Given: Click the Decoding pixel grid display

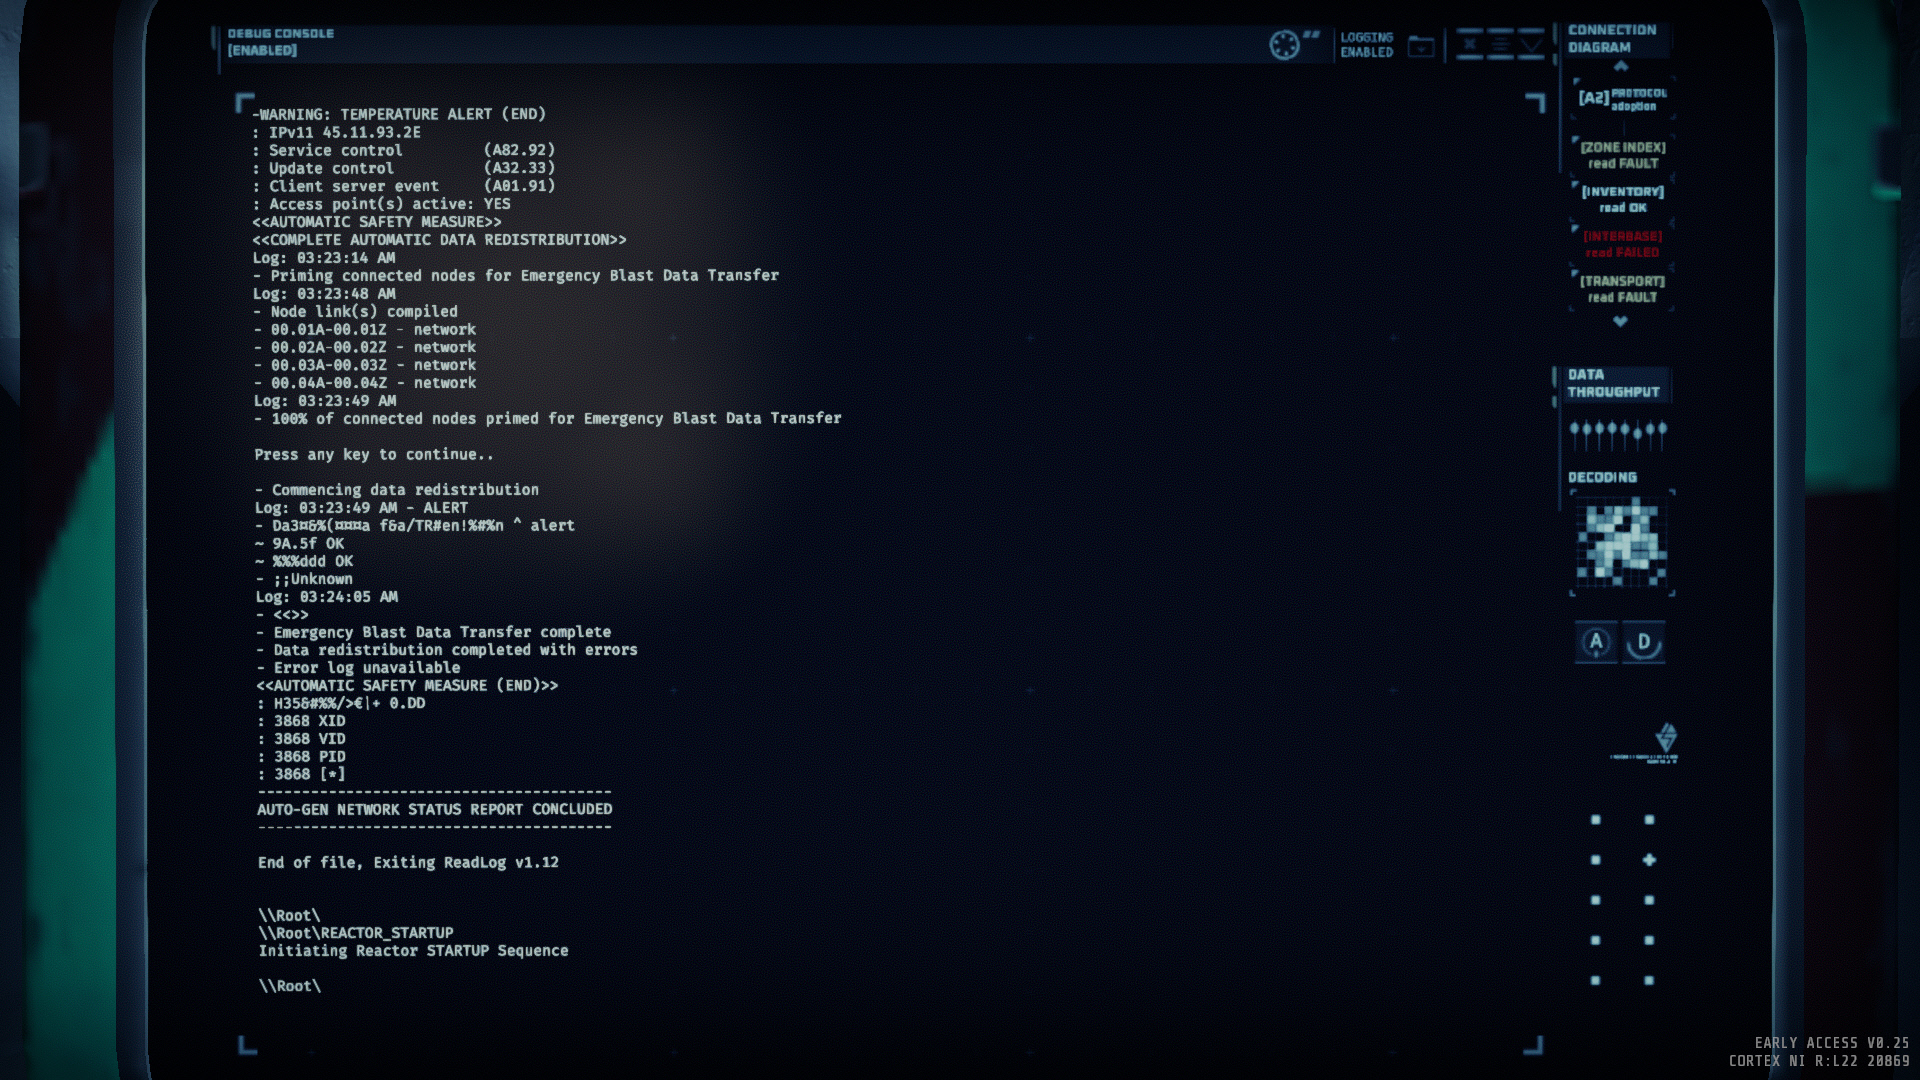Looking at the screenshot, I should tap(1620, 544).
